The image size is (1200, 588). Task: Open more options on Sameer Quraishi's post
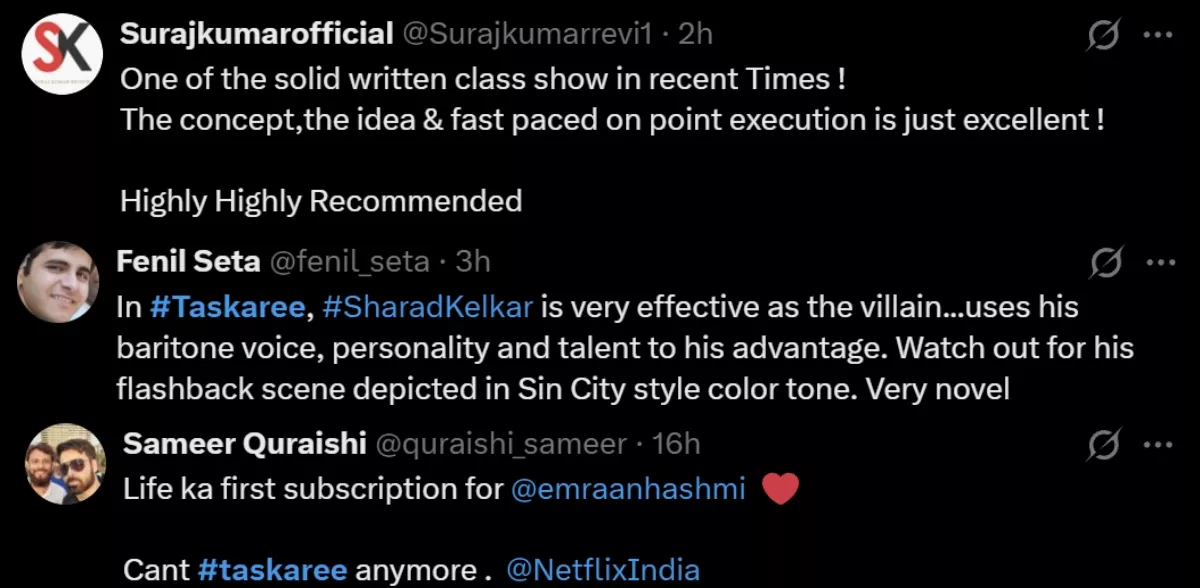click(x=1157, y=444)
